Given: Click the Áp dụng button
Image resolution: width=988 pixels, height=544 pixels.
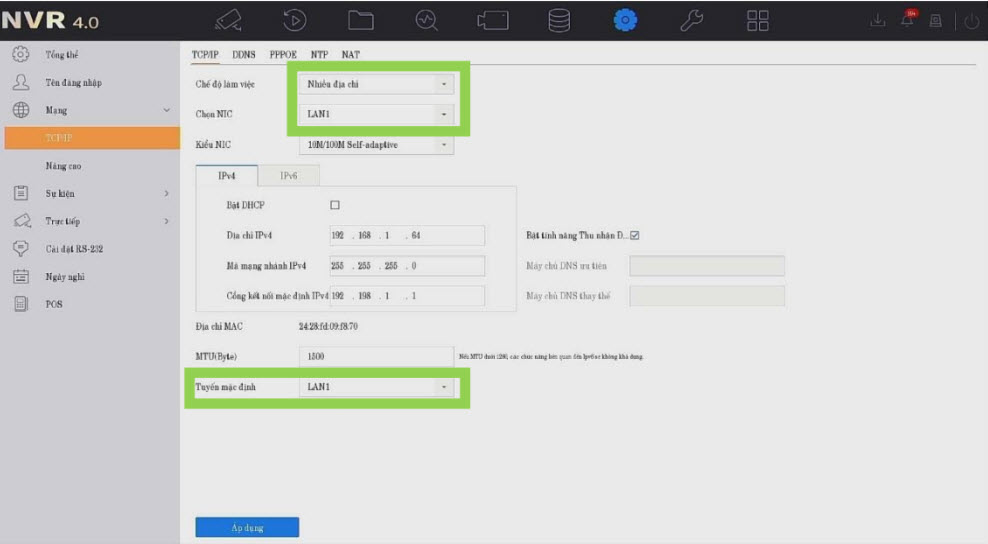Looking at the screenshot, I should [x=246, y=527].
